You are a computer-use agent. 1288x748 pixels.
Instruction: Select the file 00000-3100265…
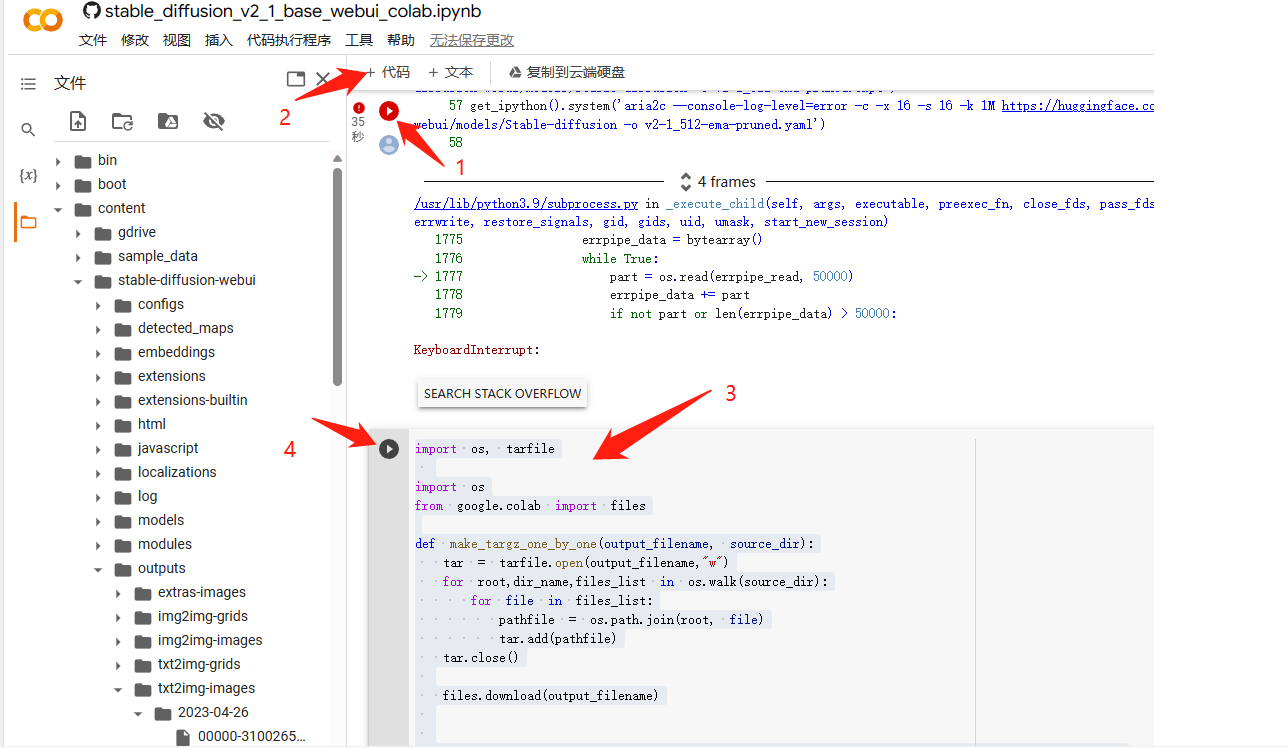point(251,736)
